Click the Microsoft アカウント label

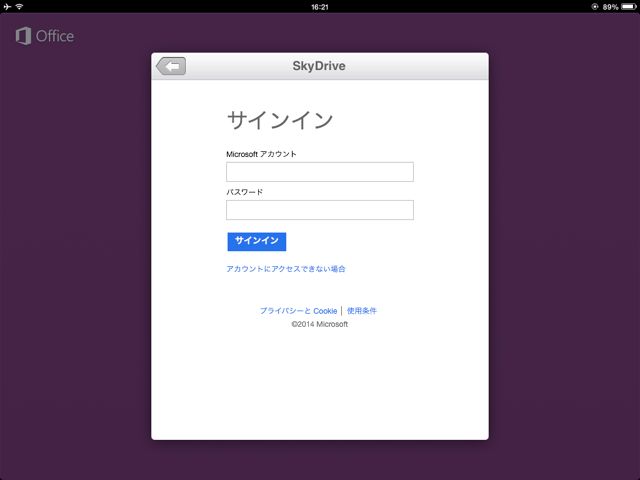(261, 154)
